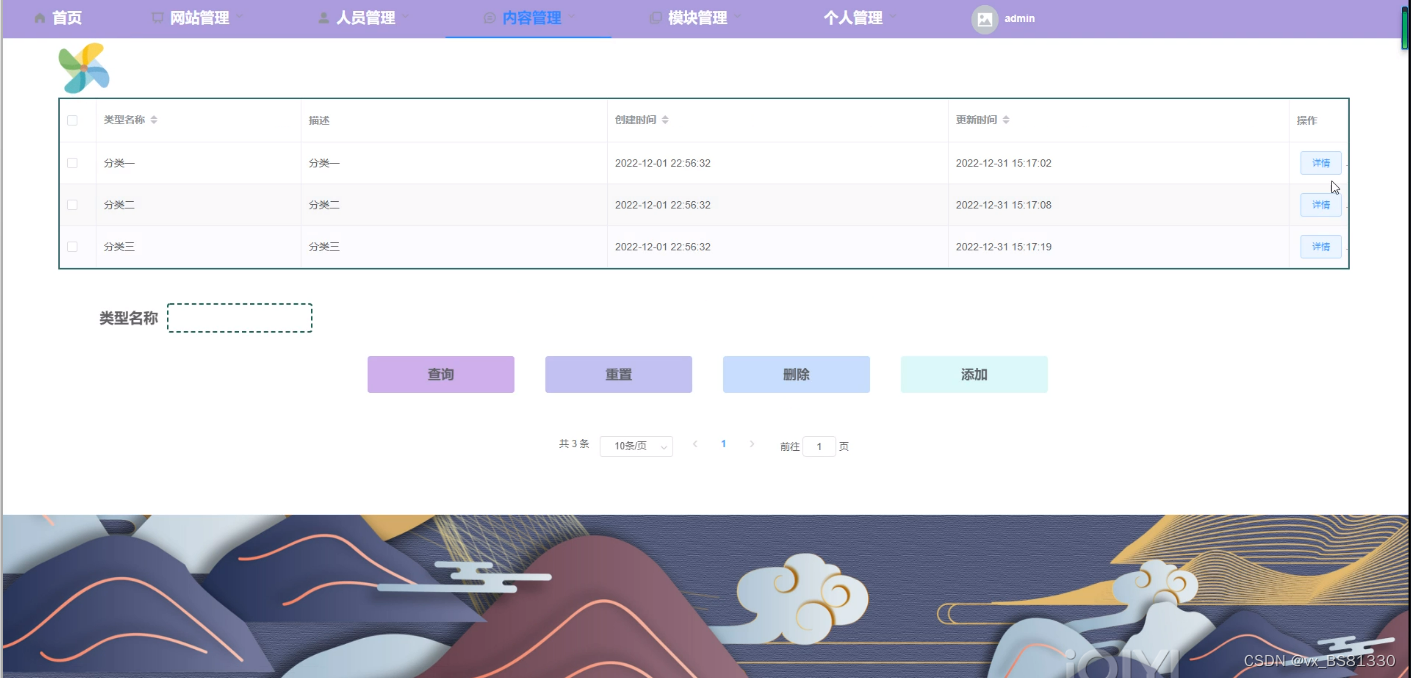Click 分类三 in the 描述 column

(324, 246)
